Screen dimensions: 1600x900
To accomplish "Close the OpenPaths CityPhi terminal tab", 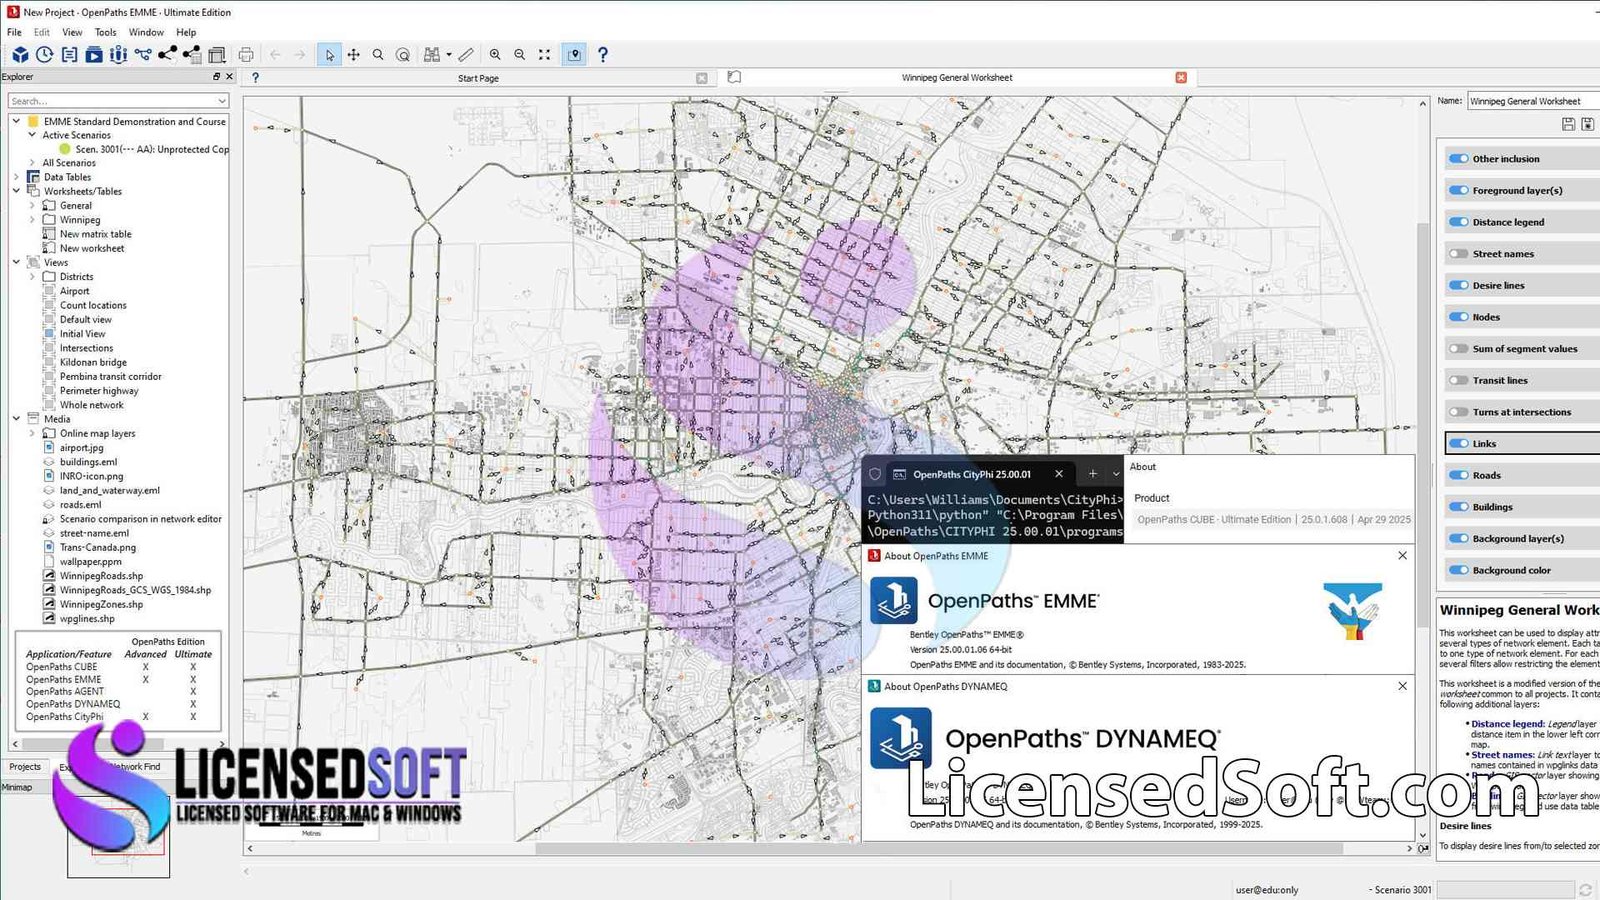I will point(1059,474).
